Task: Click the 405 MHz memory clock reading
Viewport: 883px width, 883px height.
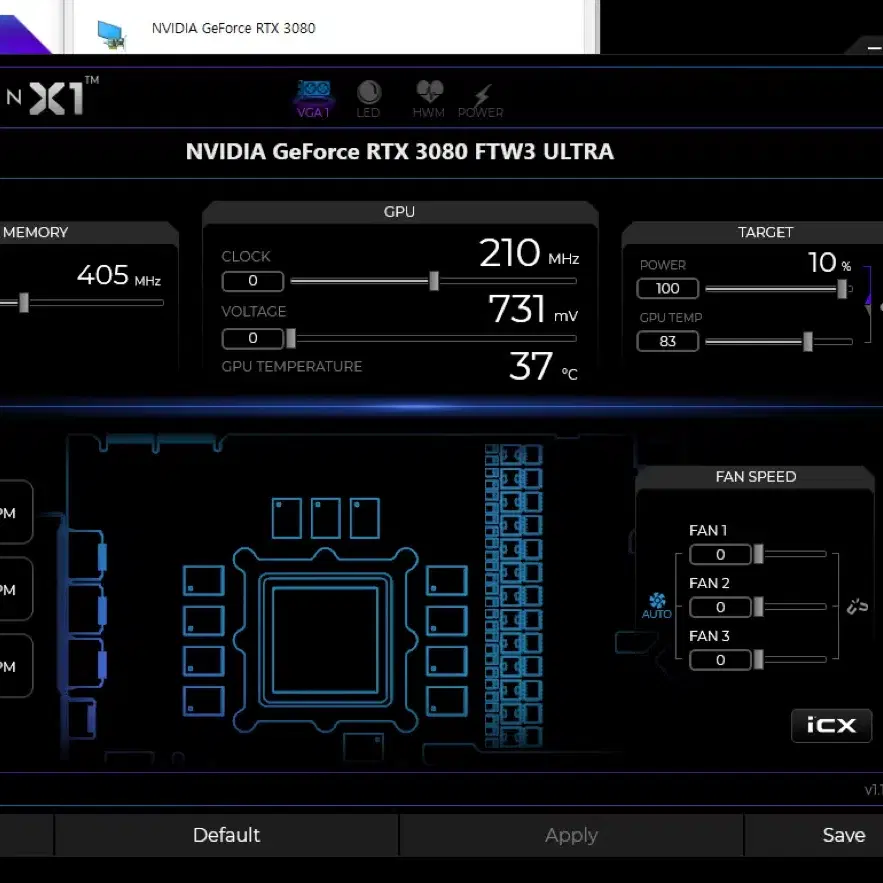Action: pyautogui.click(x=119, y=275)
